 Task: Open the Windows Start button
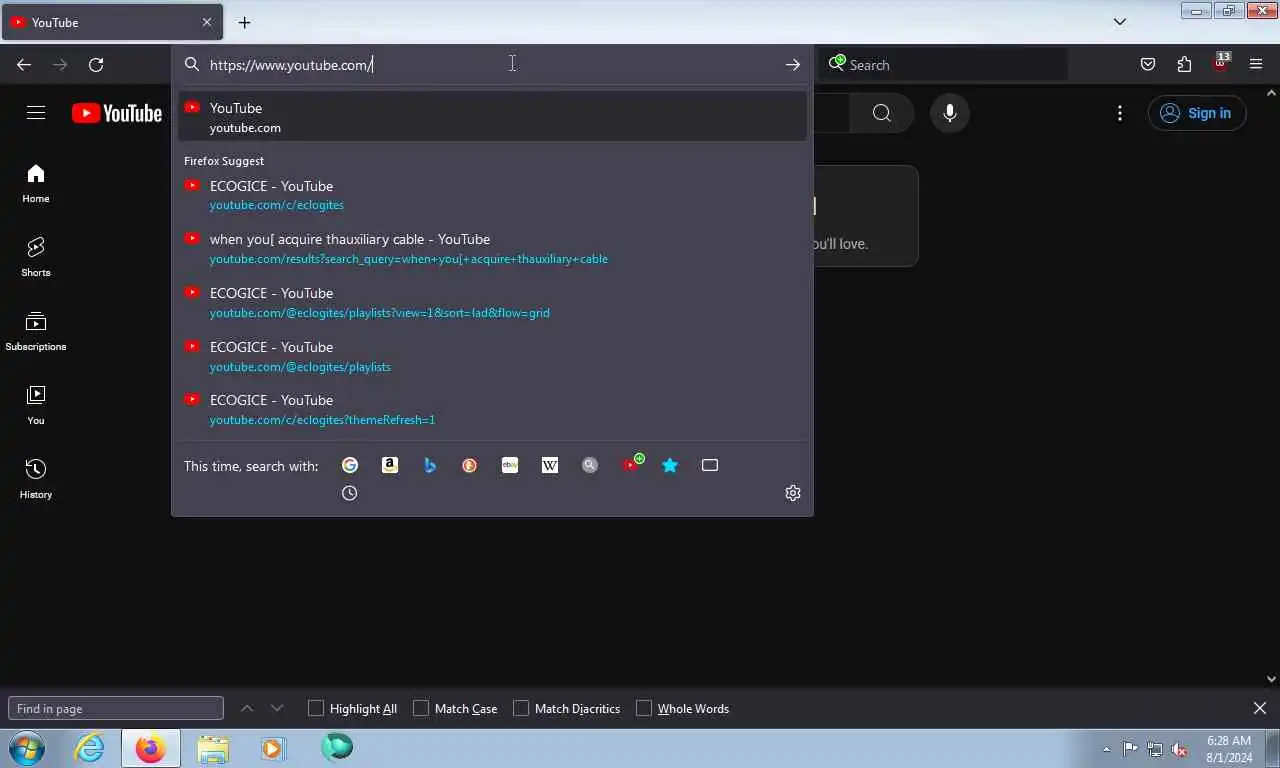pyautogui.click(x=27, y=748)
